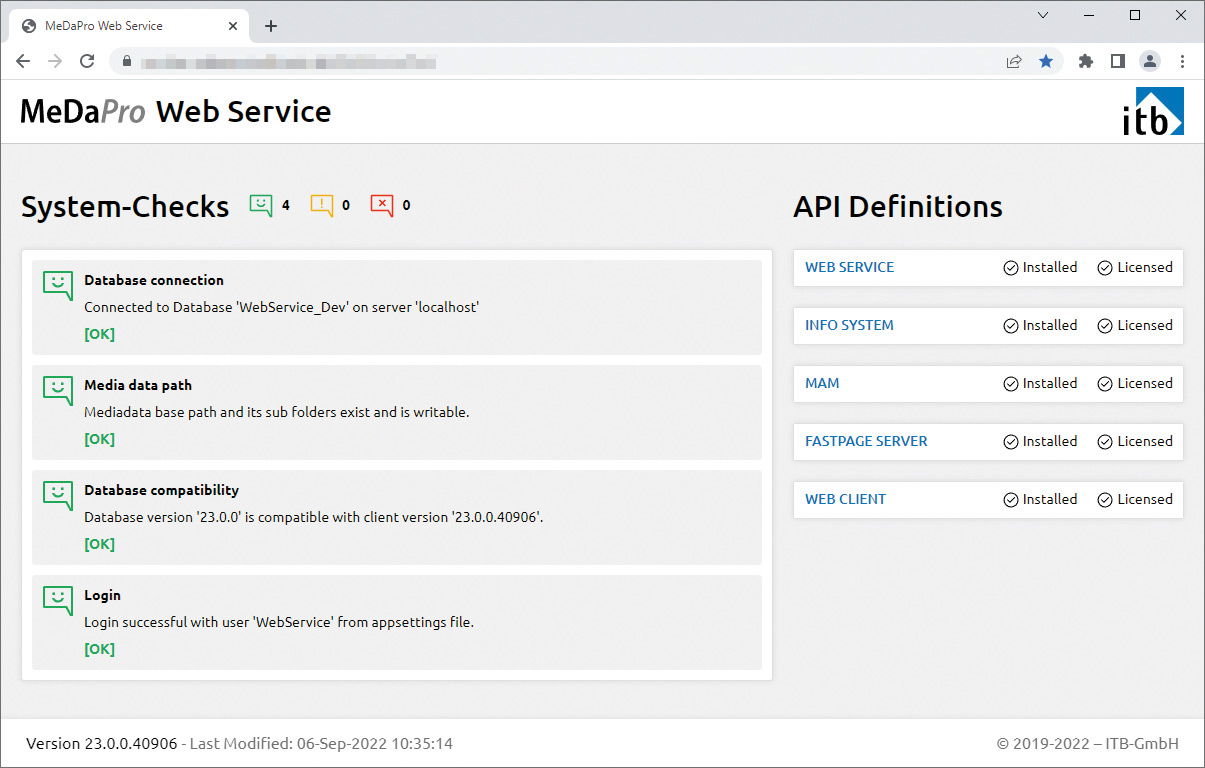
Task: Close the browser window
Action: click(1181, 15)
